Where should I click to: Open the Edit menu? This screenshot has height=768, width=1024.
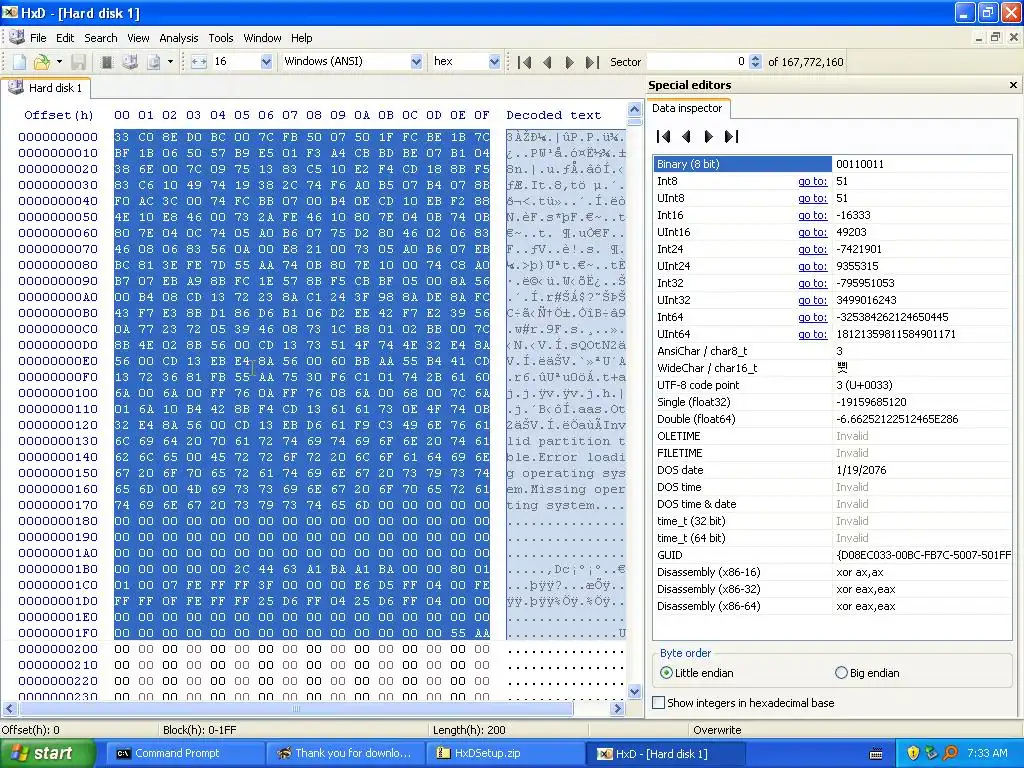65,38
